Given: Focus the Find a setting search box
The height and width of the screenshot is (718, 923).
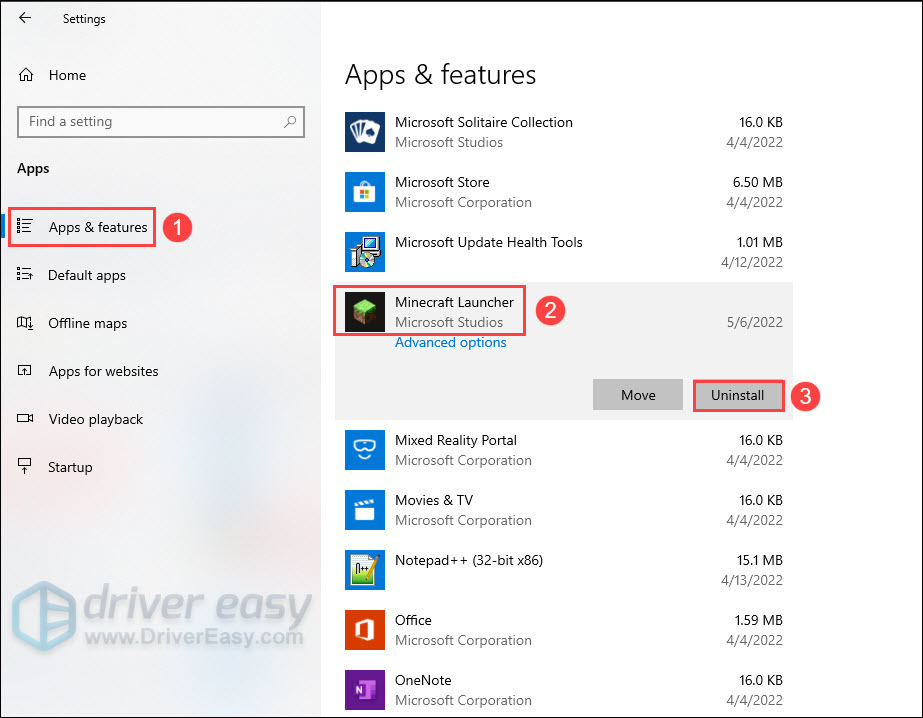Looking at the screenshot, I should [x=161, y=122].
